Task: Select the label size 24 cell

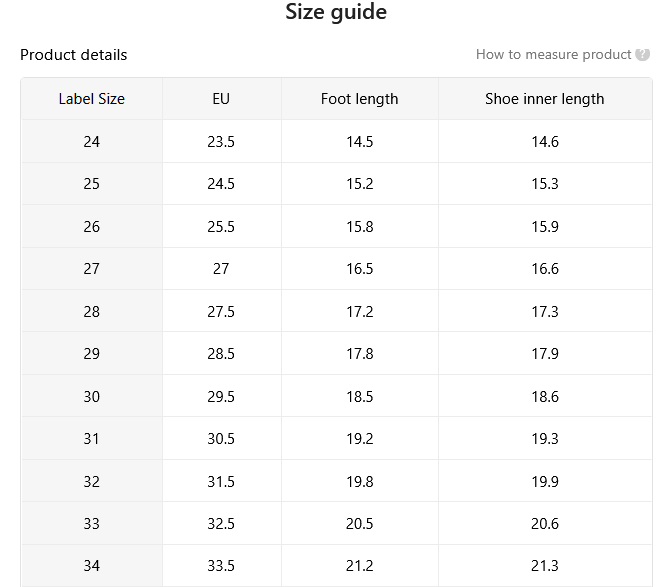Action: tap(92, 141)
